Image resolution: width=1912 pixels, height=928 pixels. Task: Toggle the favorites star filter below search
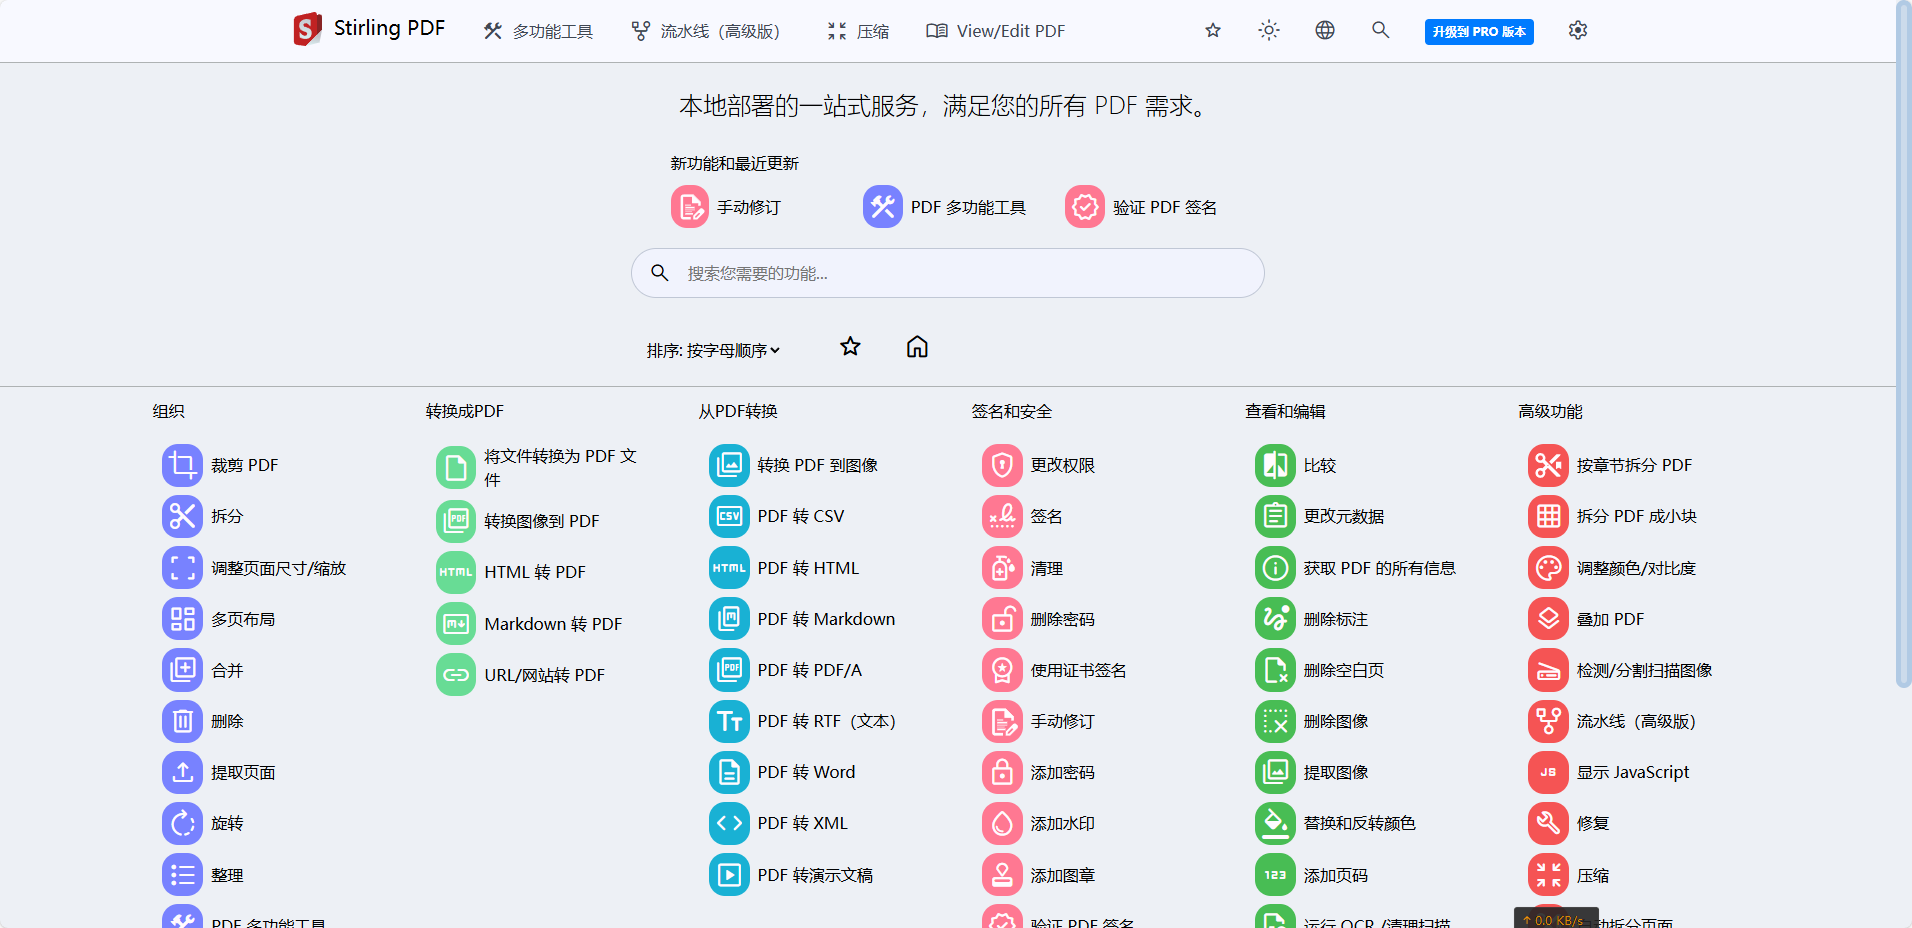pyautogui.click(x=850, y=347)
